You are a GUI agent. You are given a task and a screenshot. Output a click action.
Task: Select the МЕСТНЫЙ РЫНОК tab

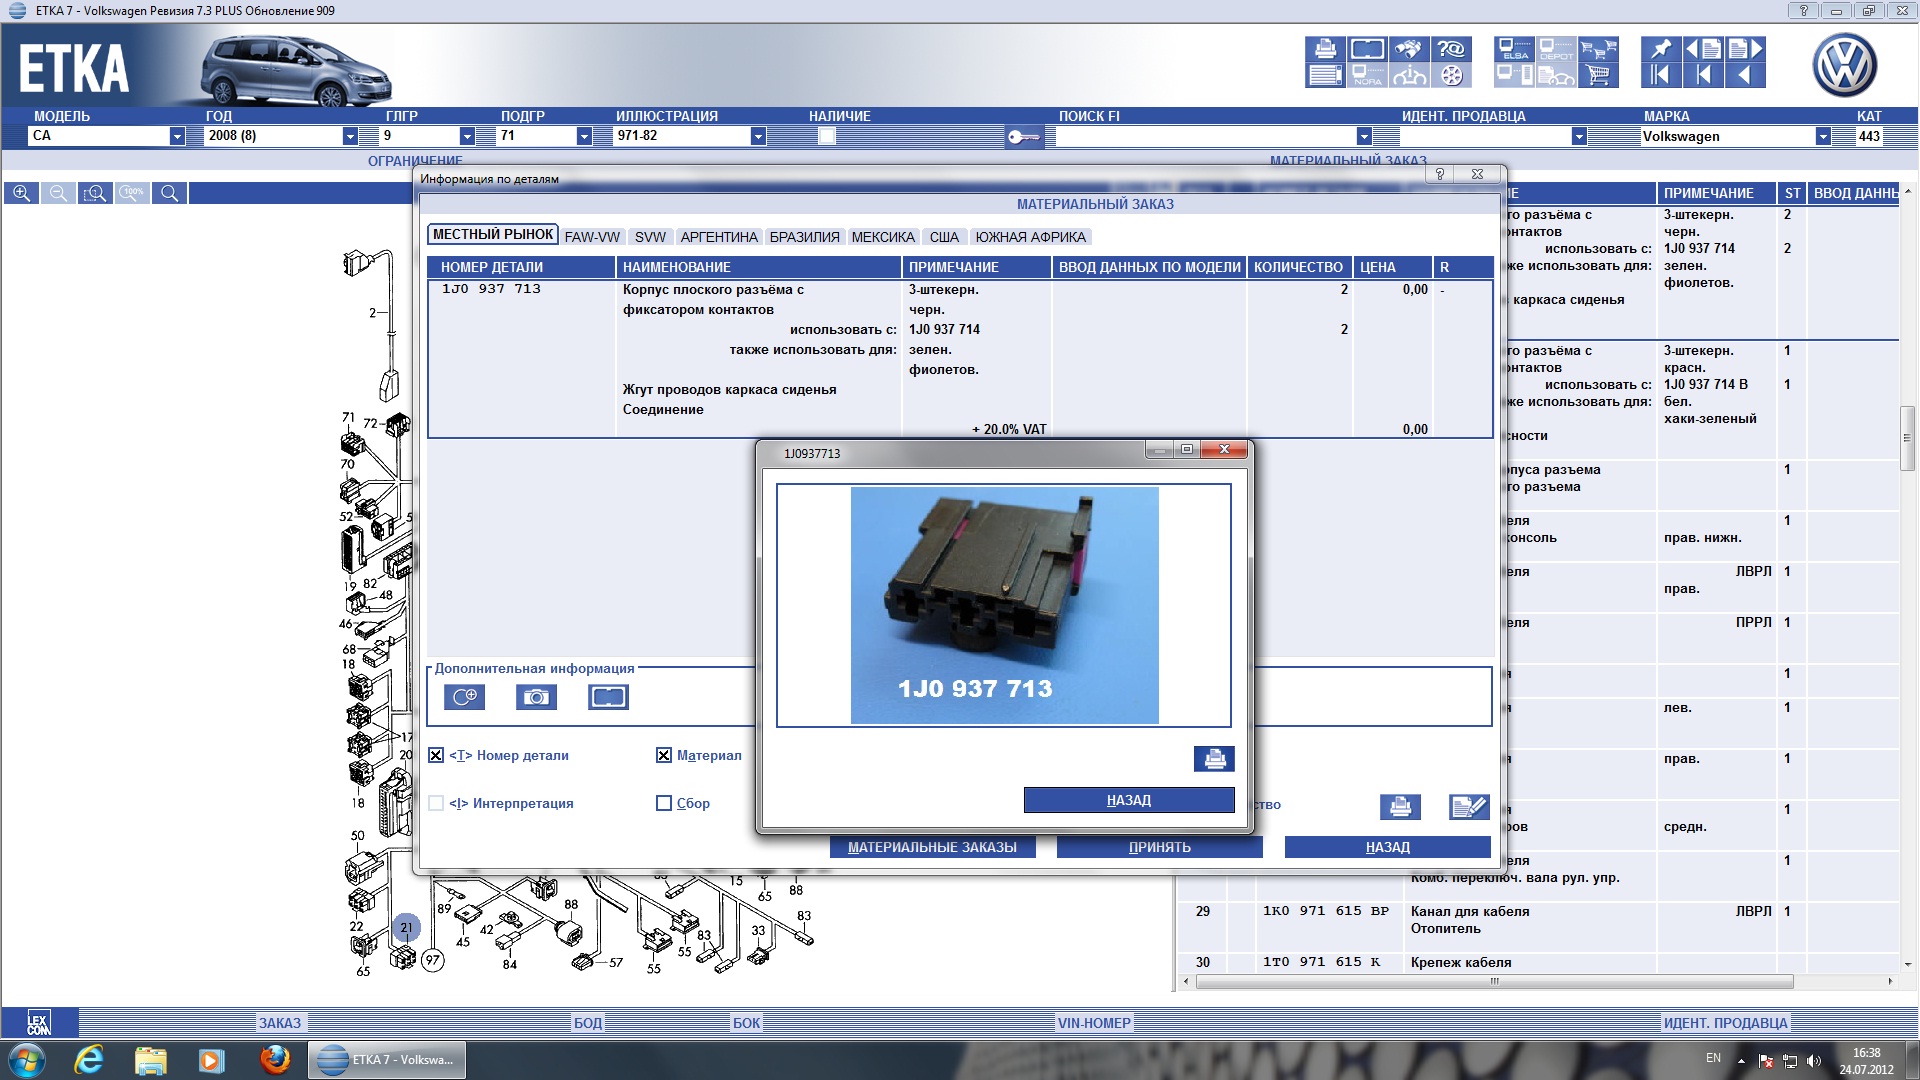pos(493,235)
